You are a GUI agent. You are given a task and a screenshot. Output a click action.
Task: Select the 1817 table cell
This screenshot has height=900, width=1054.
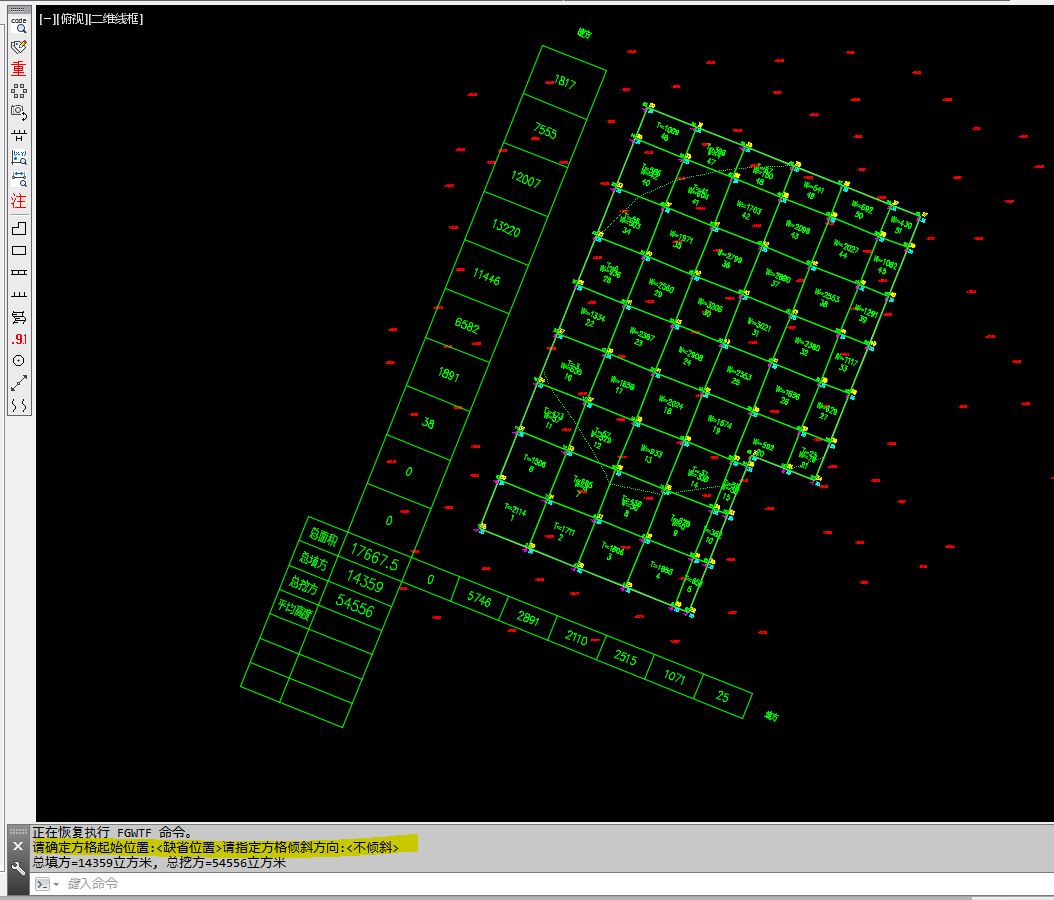(565, 82)
